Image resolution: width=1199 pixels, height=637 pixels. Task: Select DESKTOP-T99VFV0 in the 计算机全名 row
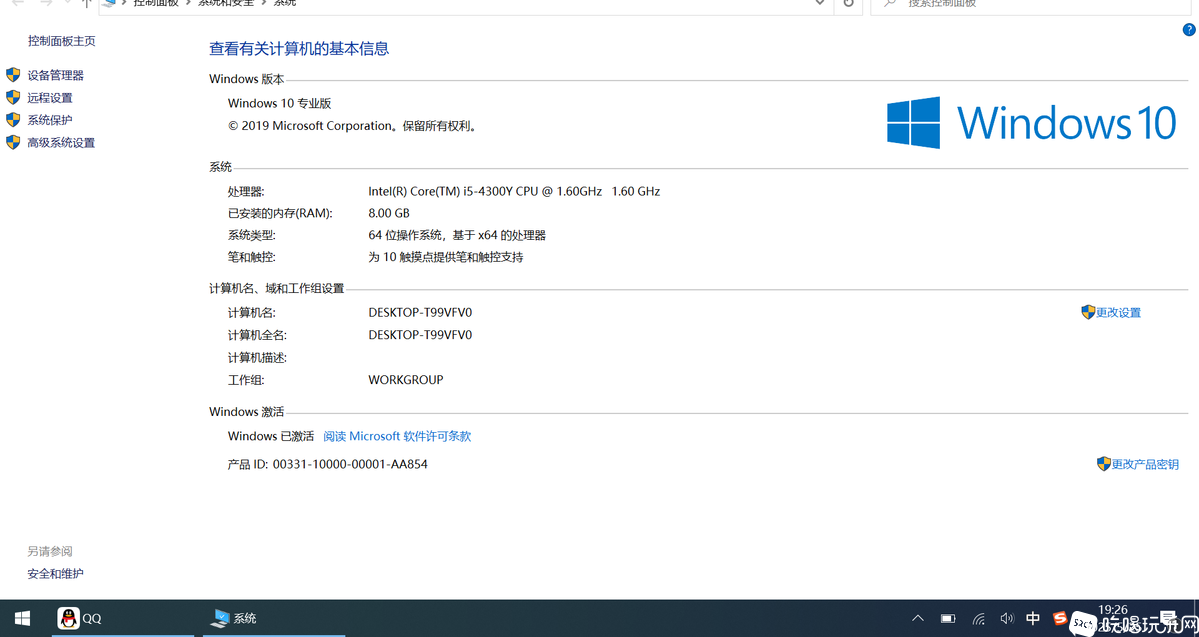(x=420, y=335)
